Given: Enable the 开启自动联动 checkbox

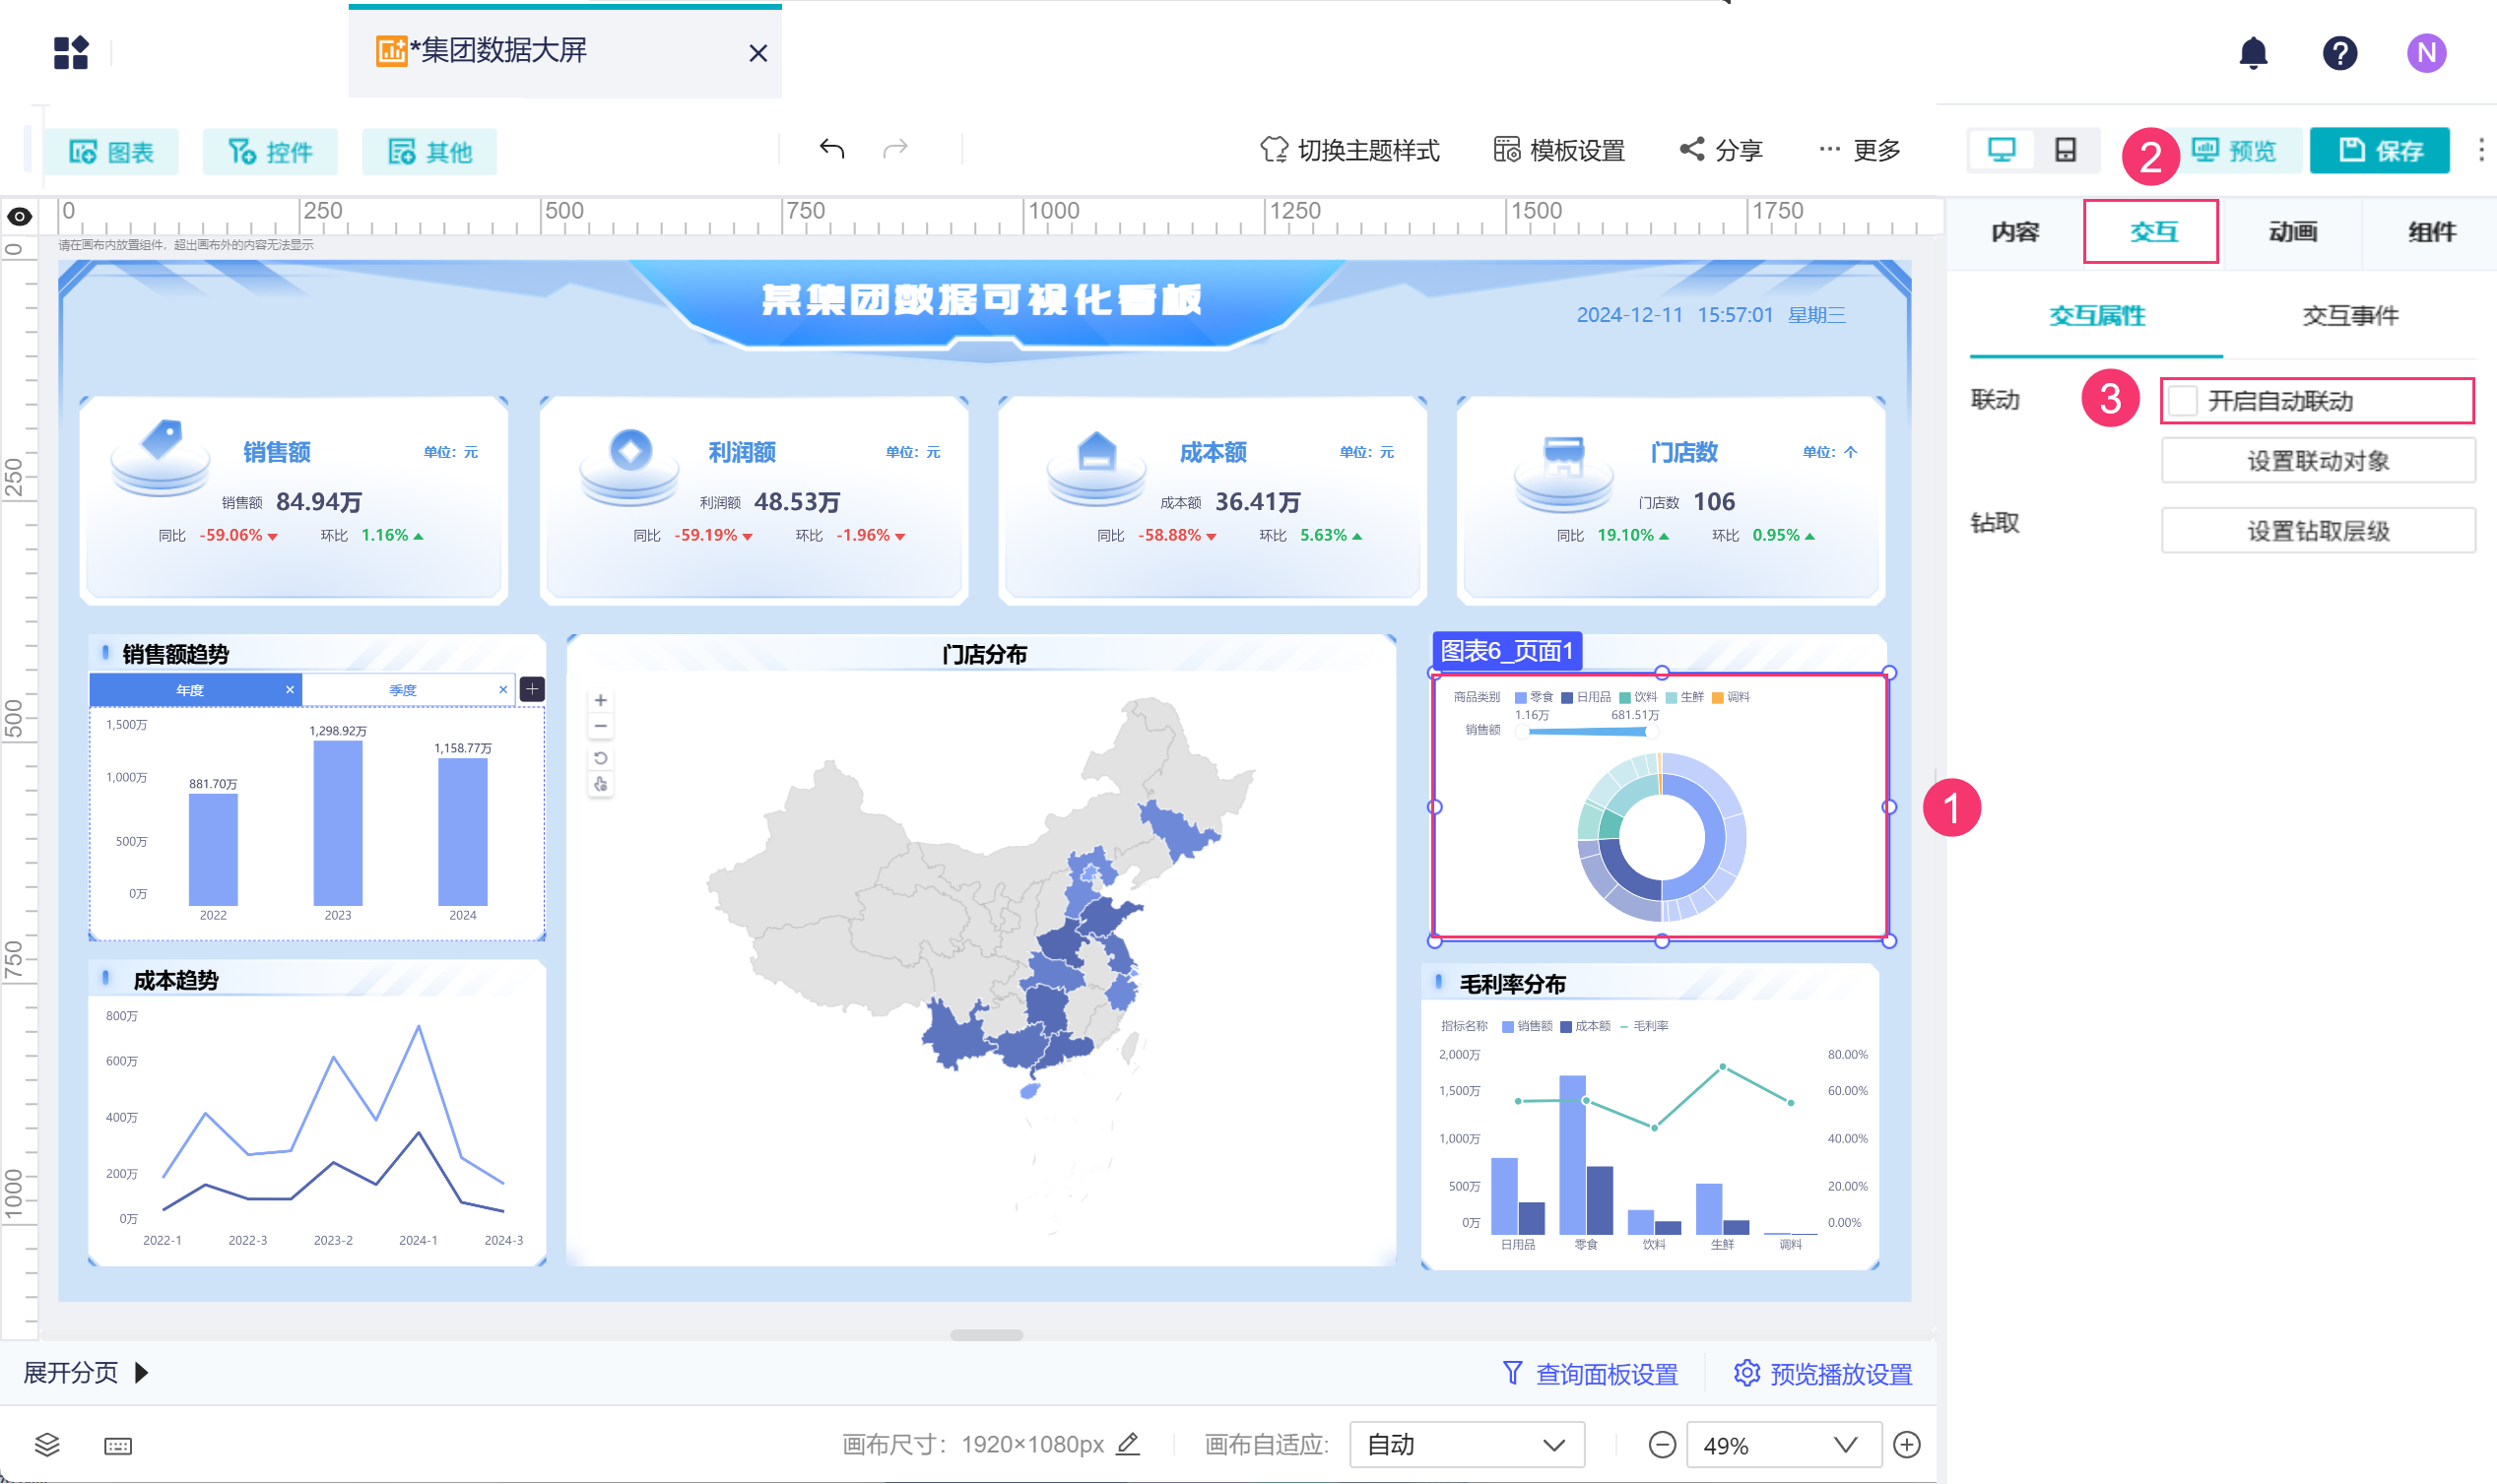Looking at the screenshot, I should (2182, 401).
